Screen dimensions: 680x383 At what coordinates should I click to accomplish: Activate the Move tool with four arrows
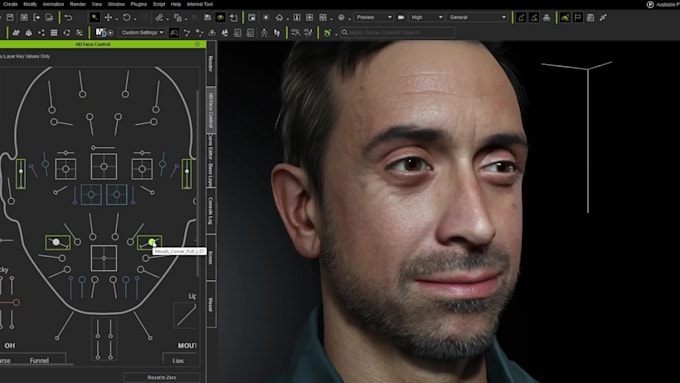point(108,17)
